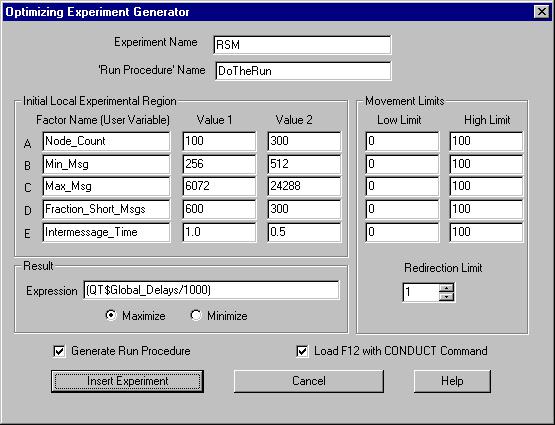
Task: Edit High Limit field for factor E row
Action: pyautogui.click(x=486, y=232)
